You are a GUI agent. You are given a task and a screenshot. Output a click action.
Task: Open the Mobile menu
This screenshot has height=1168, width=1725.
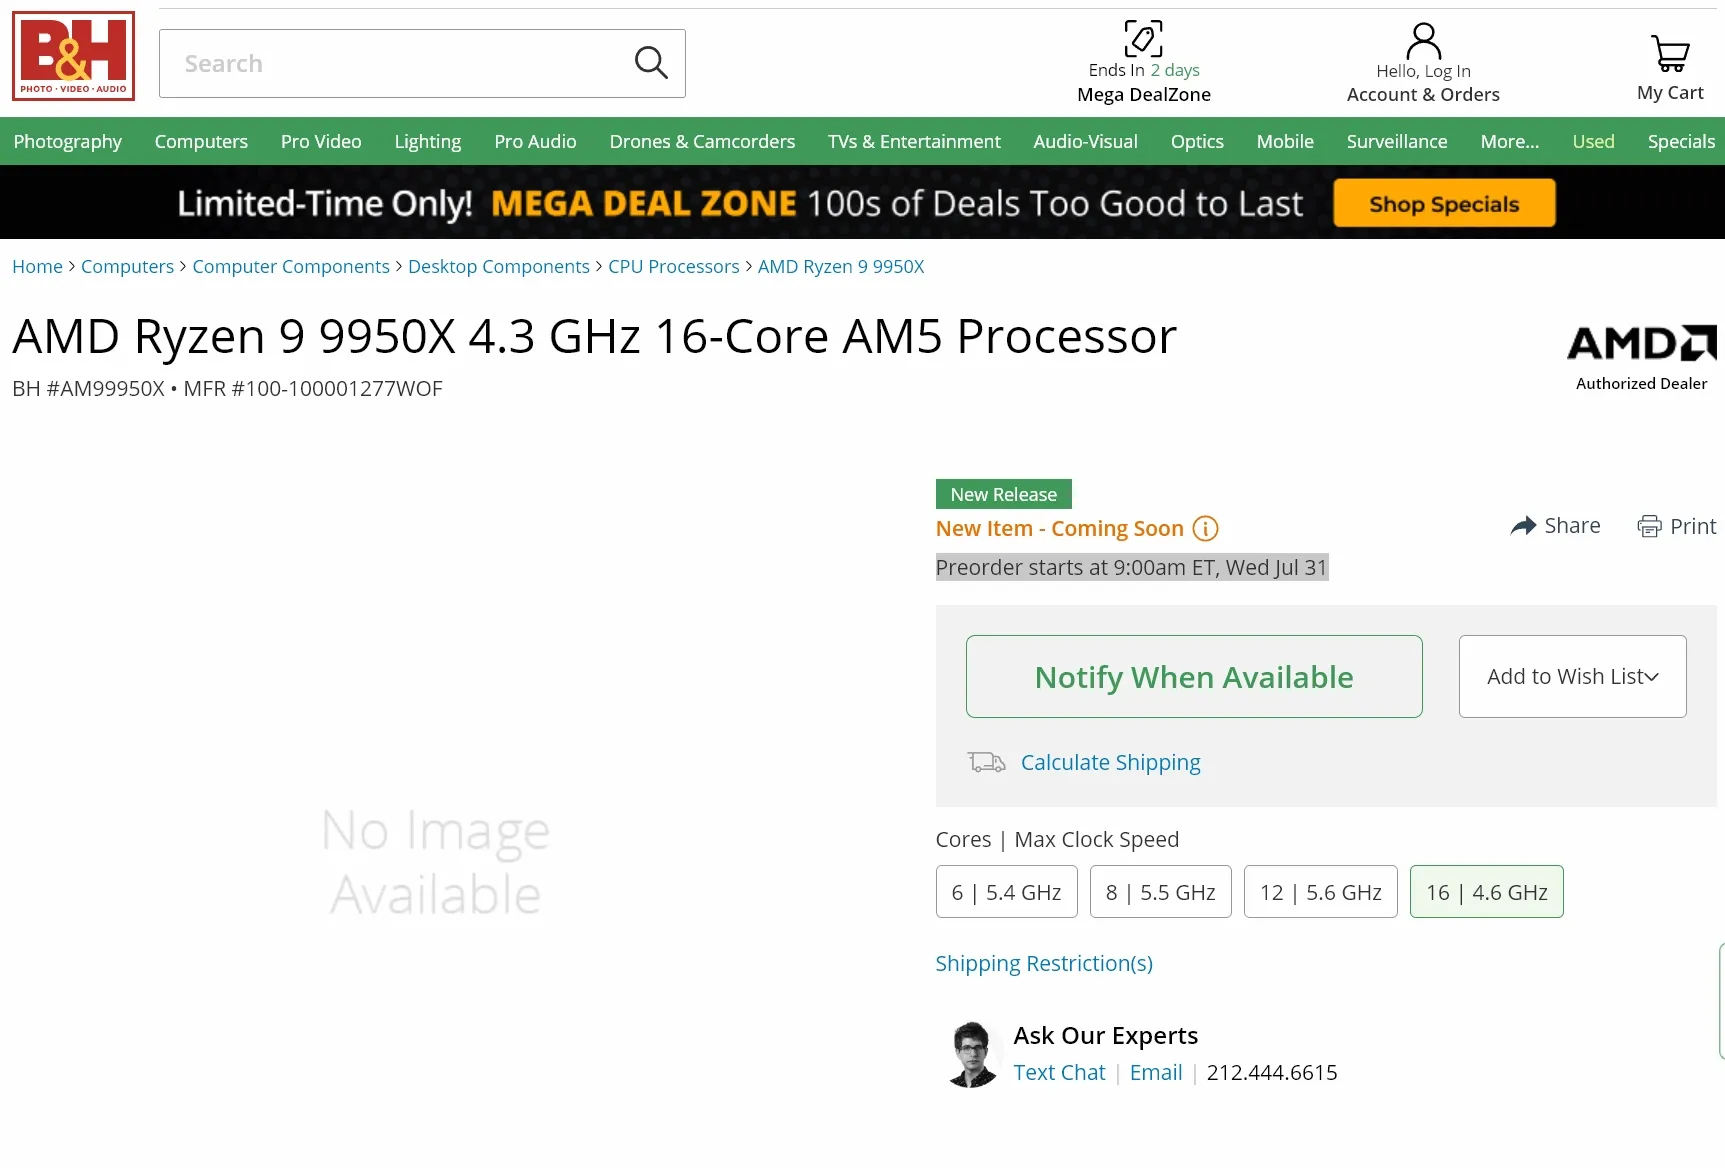click(x=1285, y=141)
